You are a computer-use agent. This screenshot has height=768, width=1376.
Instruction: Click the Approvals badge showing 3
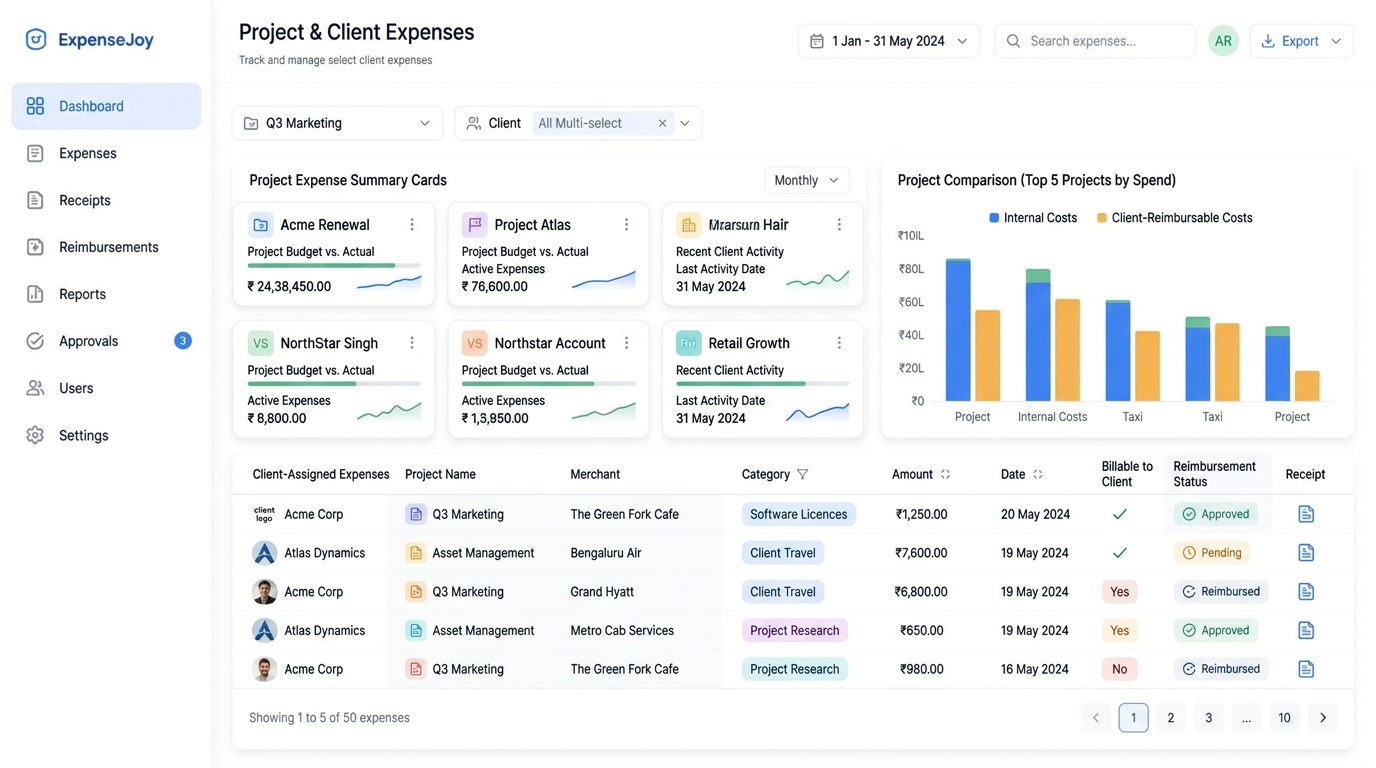tap(183, 341)
